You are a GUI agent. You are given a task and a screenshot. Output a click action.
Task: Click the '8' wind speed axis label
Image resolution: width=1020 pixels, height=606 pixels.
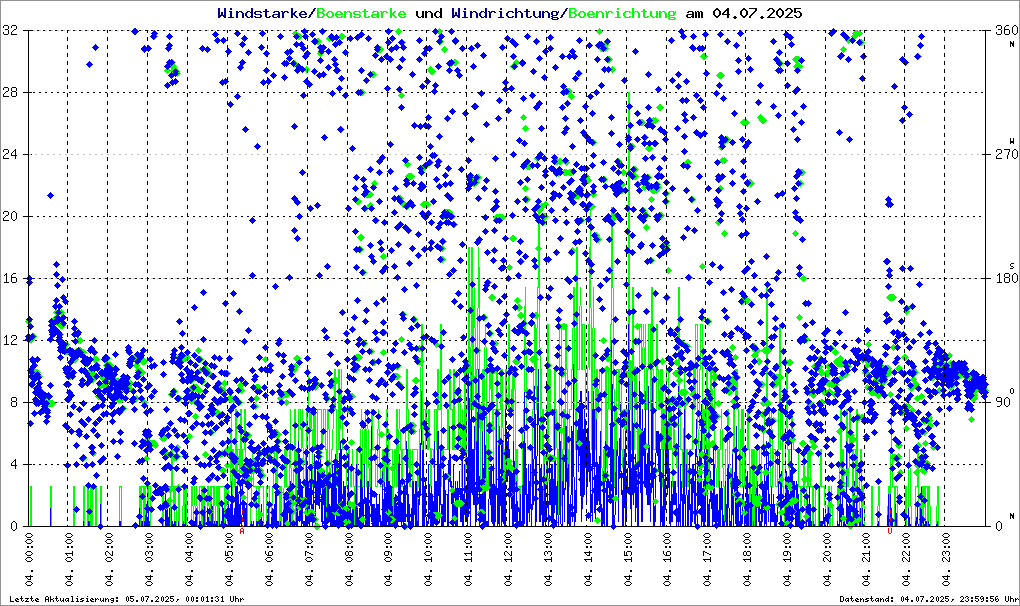click(14, 402)
